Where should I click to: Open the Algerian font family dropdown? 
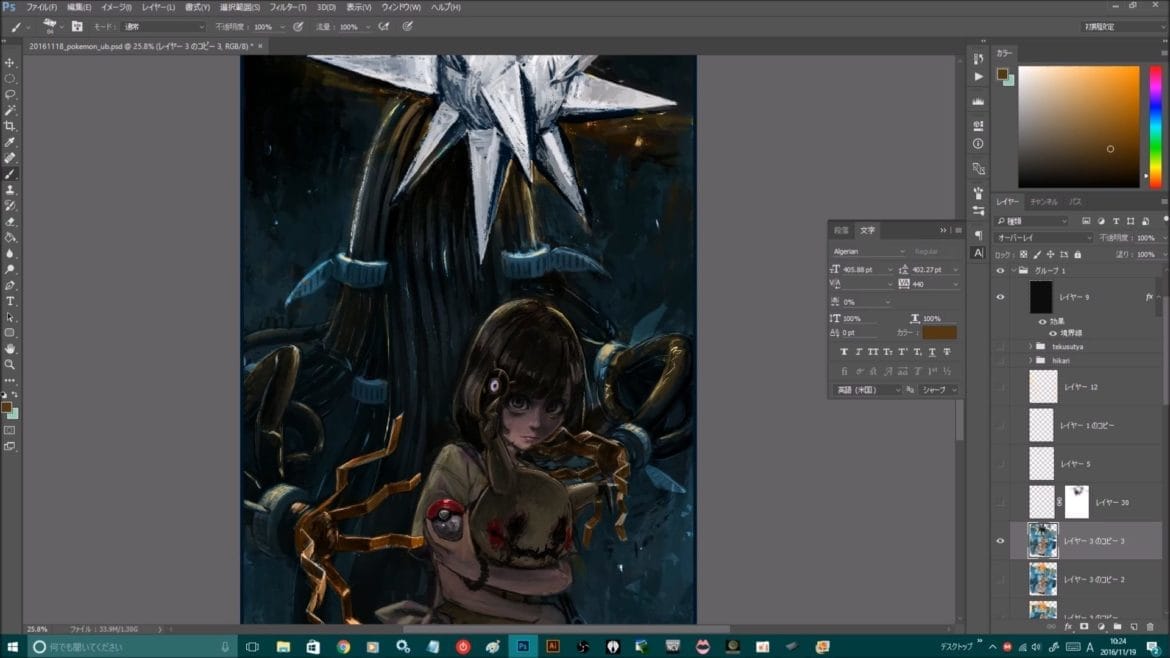[869, 251]
